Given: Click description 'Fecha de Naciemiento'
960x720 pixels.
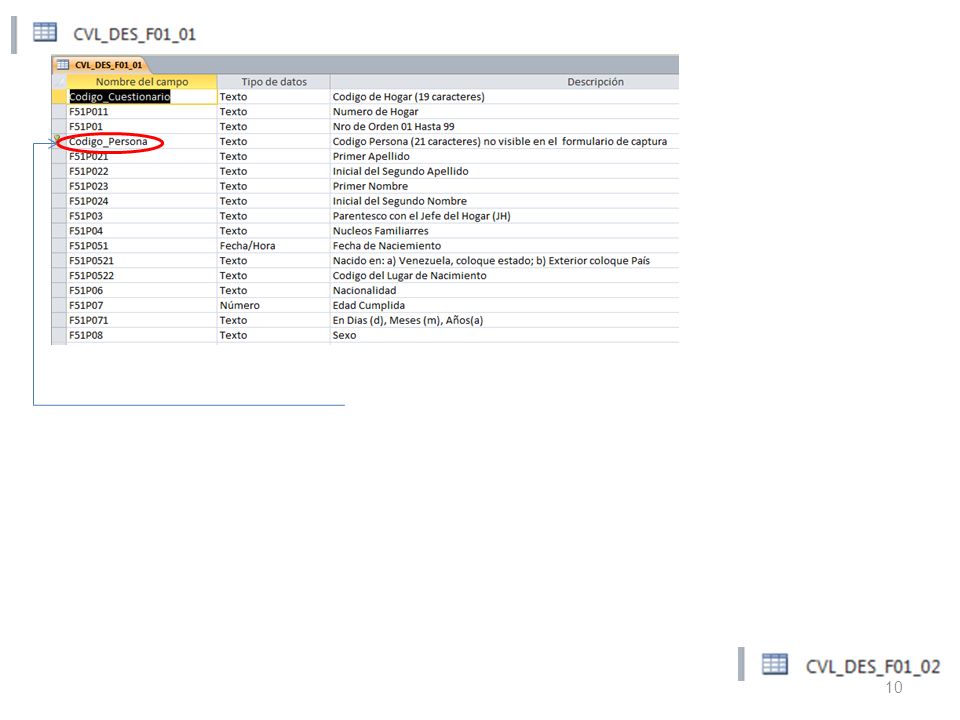Looking at the screenshot, I should pyautogui.click(x=387, y=246).
